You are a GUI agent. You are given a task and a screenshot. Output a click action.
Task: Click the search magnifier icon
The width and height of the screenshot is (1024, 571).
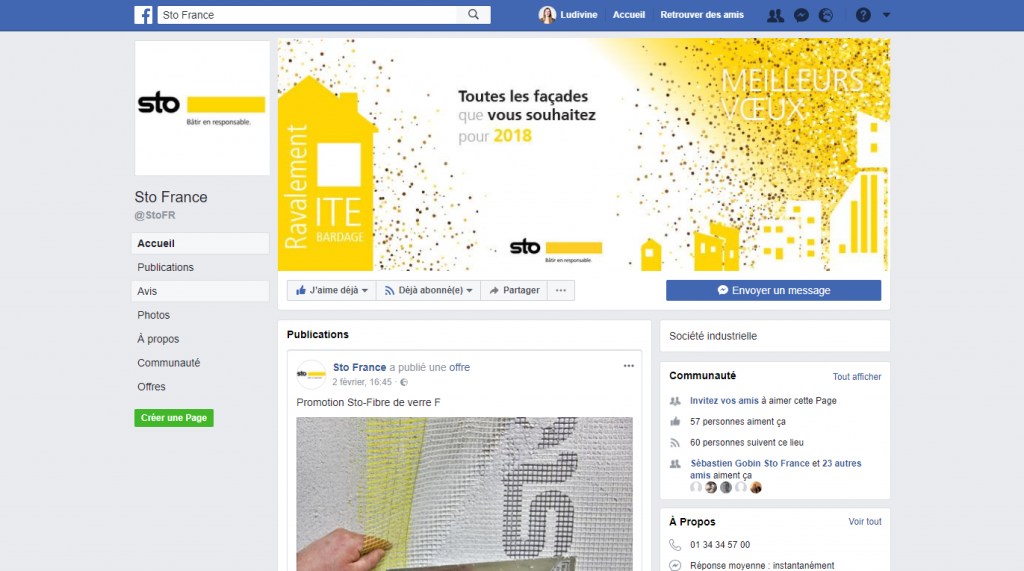pos(473,14)
